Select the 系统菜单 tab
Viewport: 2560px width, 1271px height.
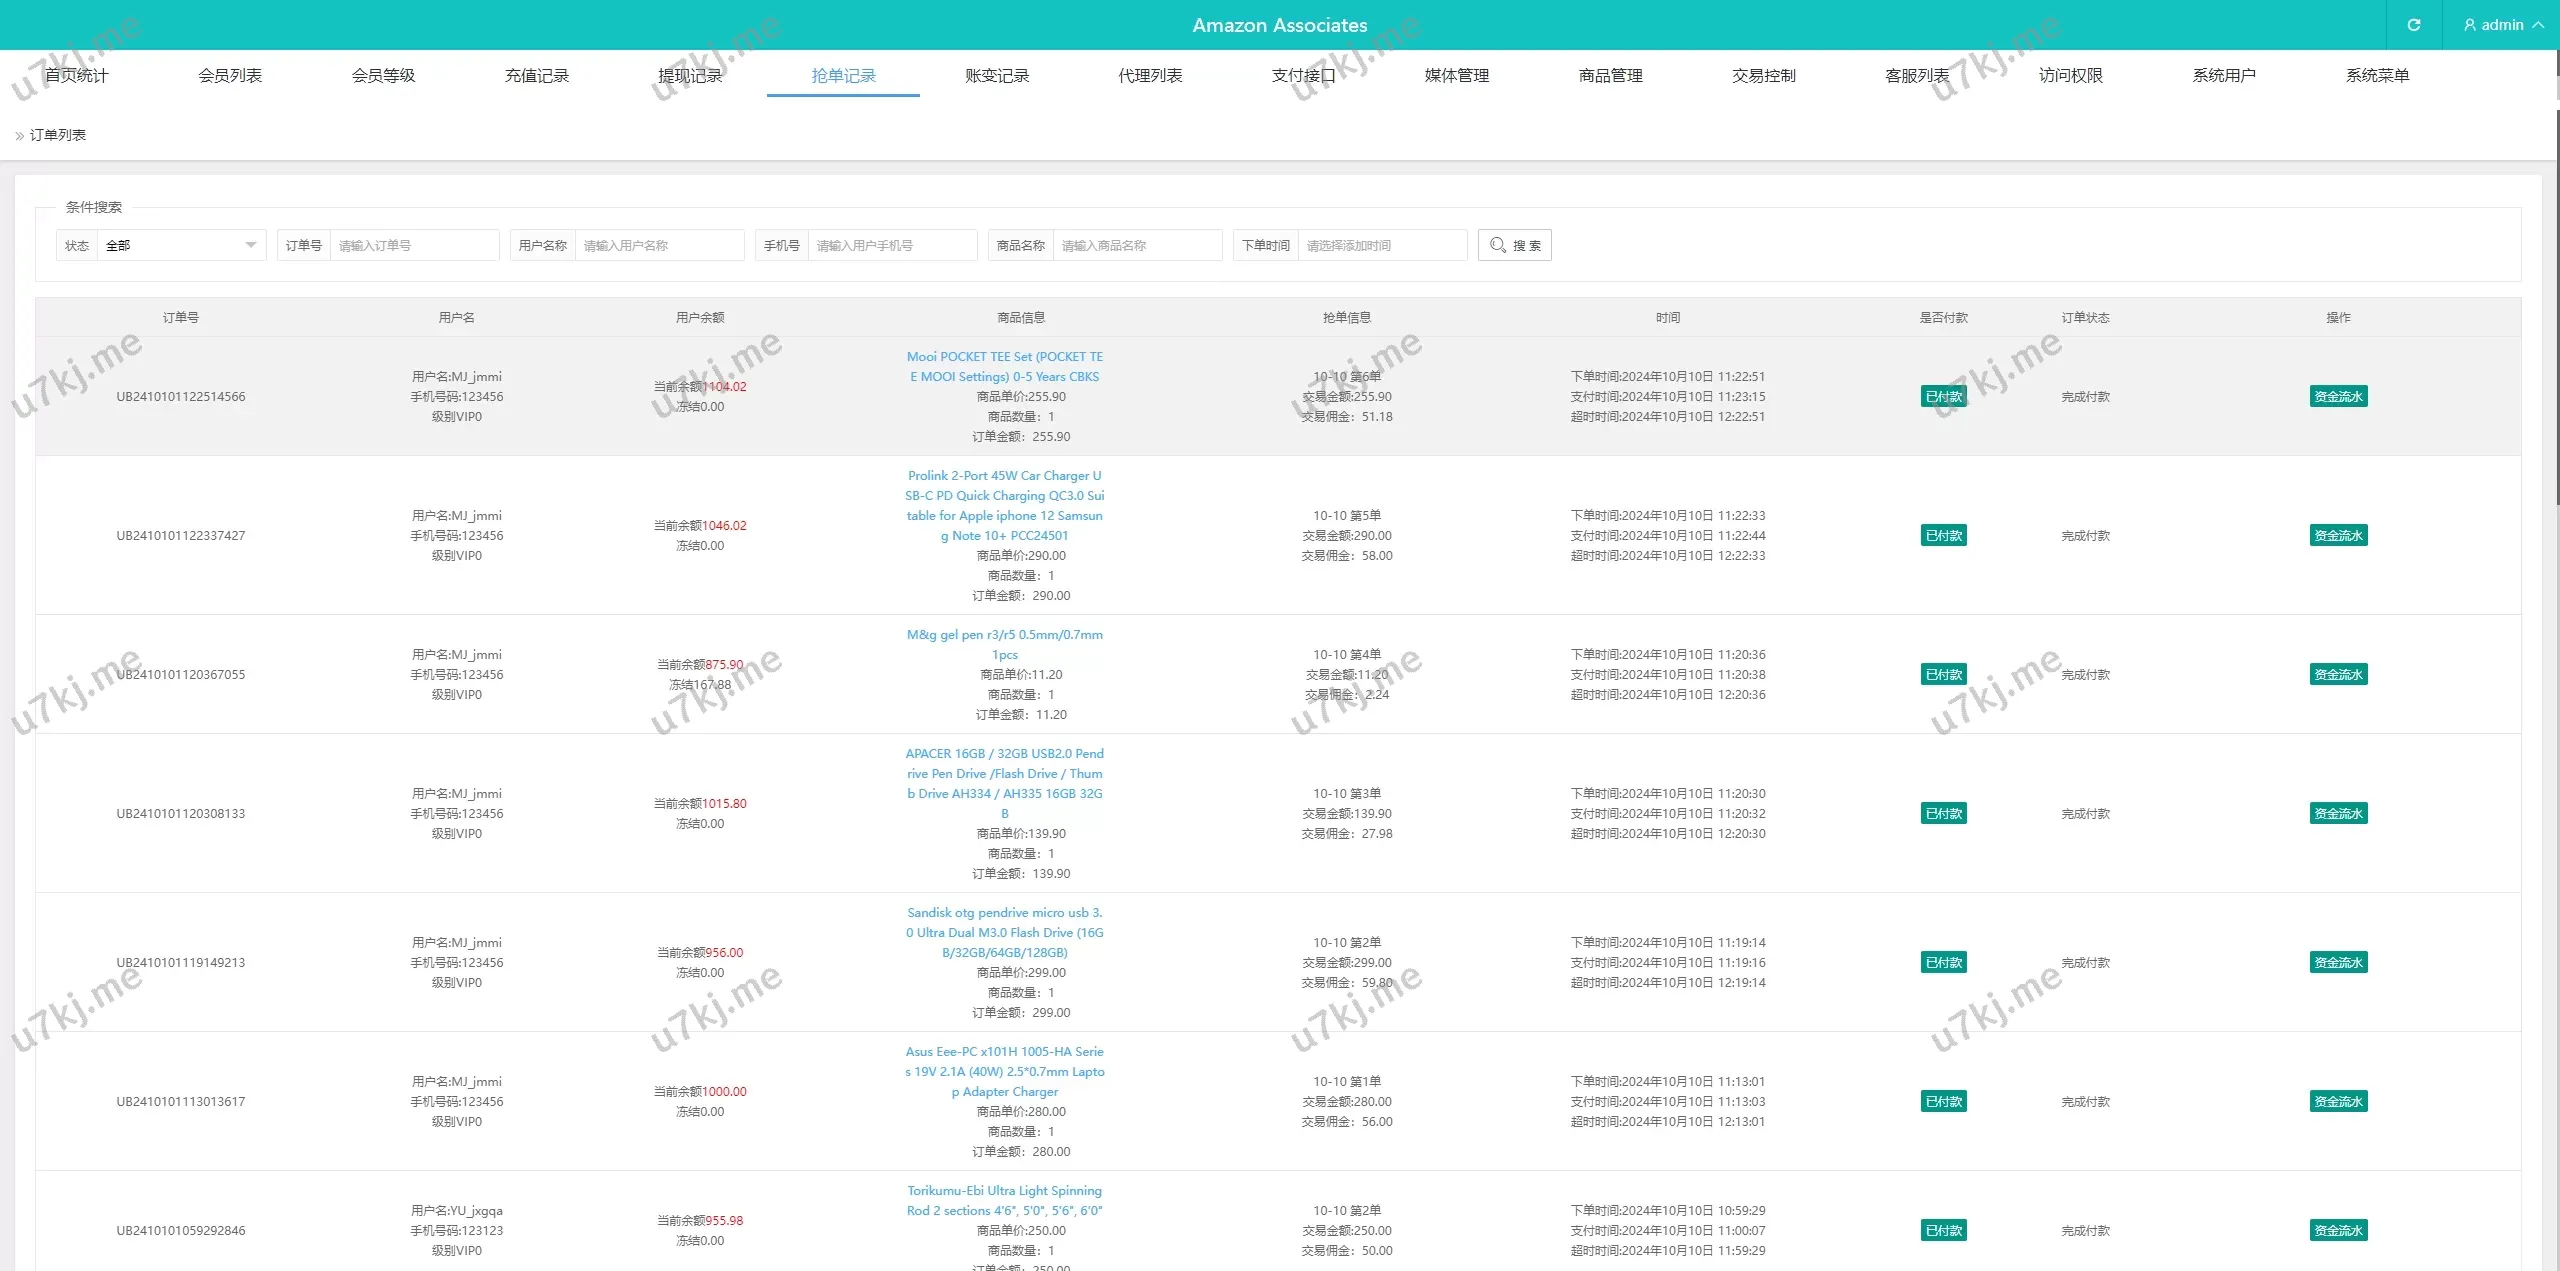click(x=2377, y=76)
